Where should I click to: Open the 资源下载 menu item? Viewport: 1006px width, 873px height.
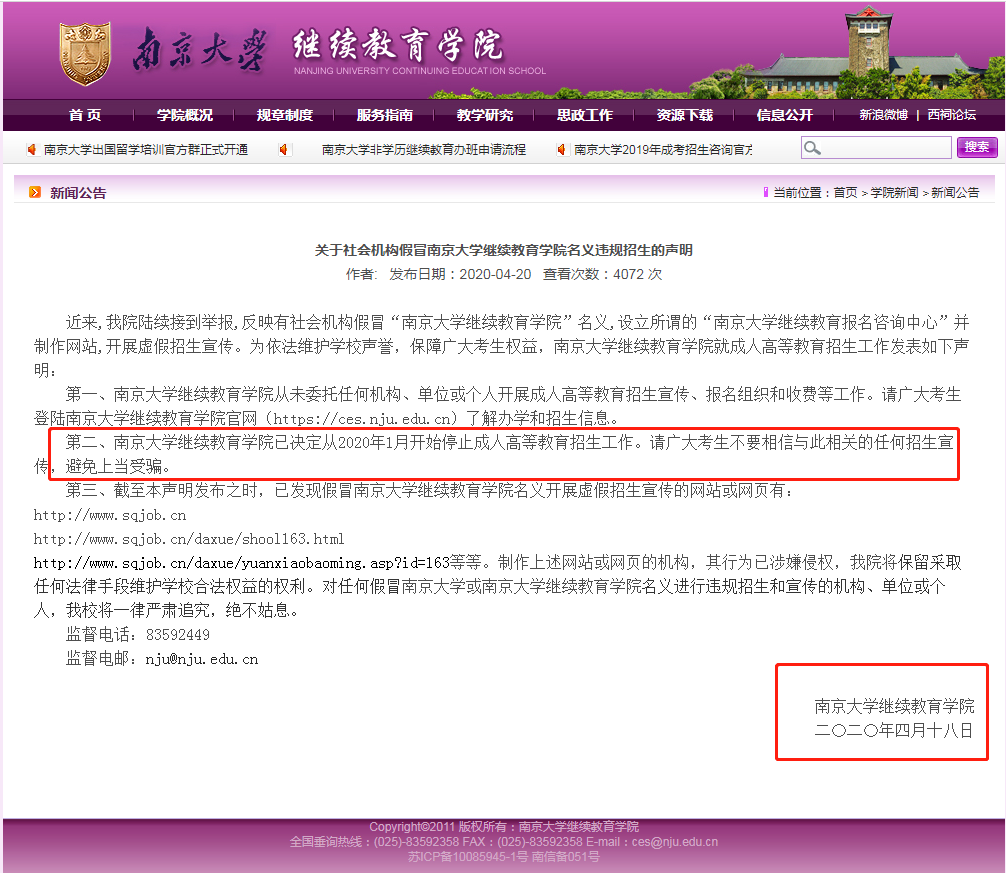coord(685,115)
